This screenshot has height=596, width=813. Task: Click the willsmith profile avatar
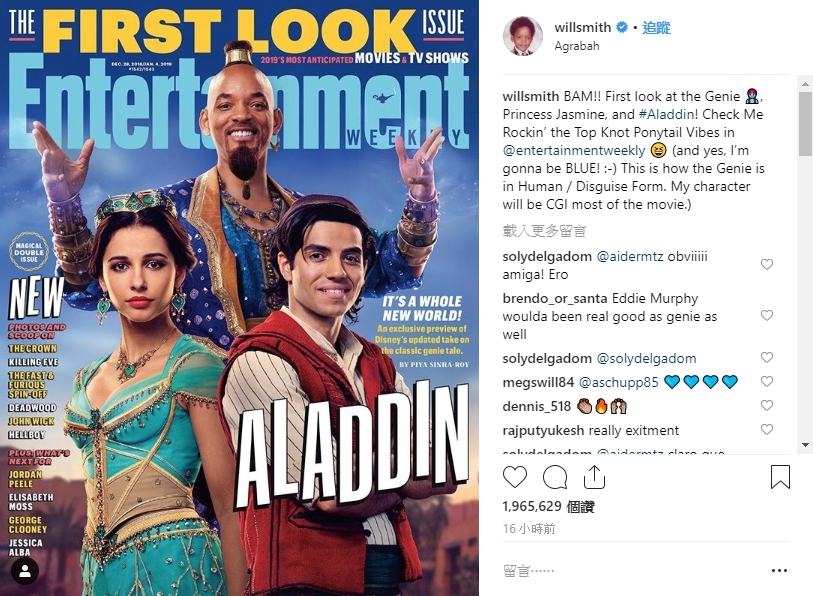(523, 36)
